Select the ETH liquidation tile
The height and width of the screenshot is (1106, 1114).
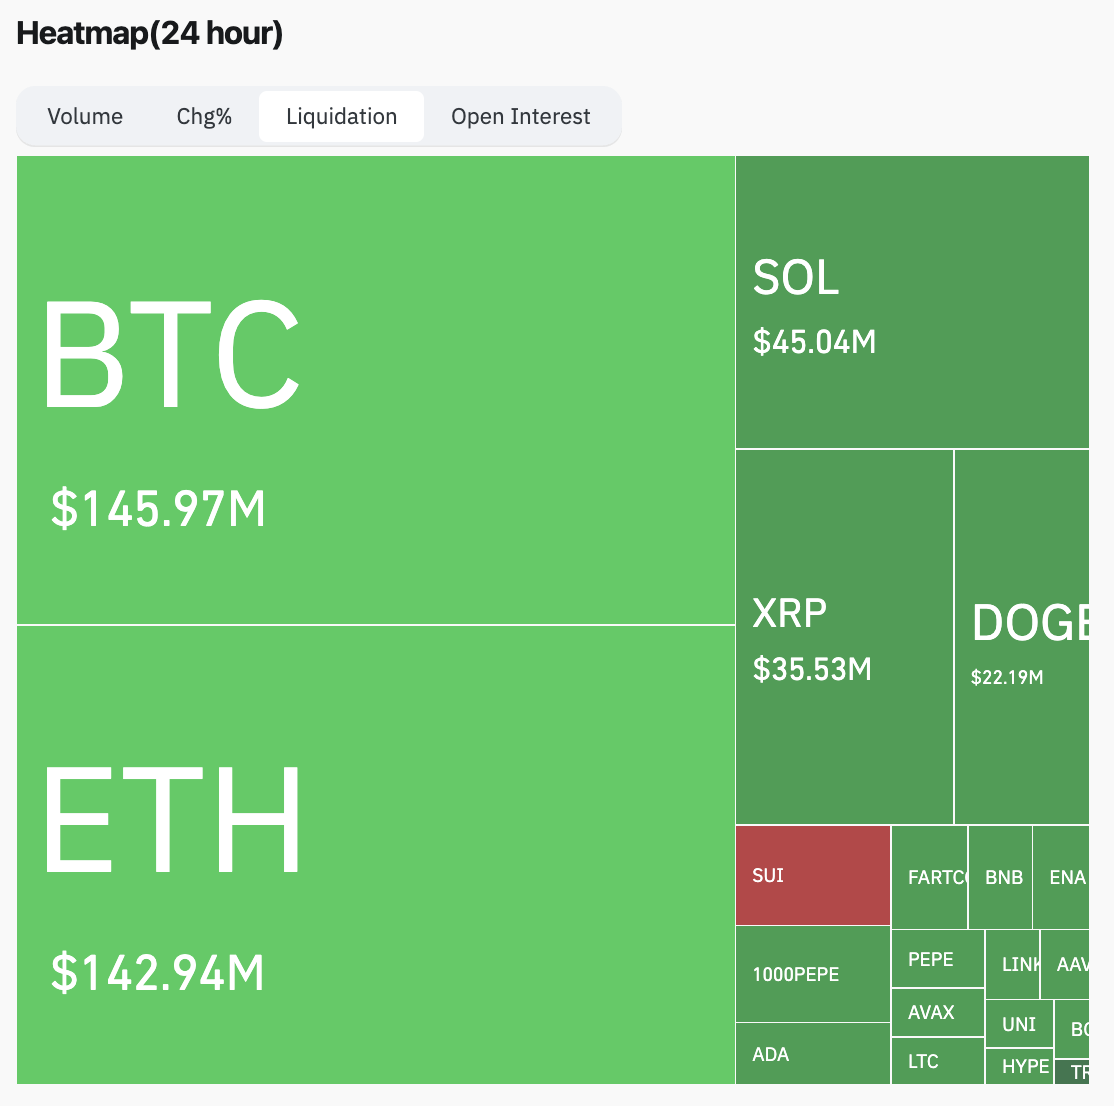coord(375,855)
